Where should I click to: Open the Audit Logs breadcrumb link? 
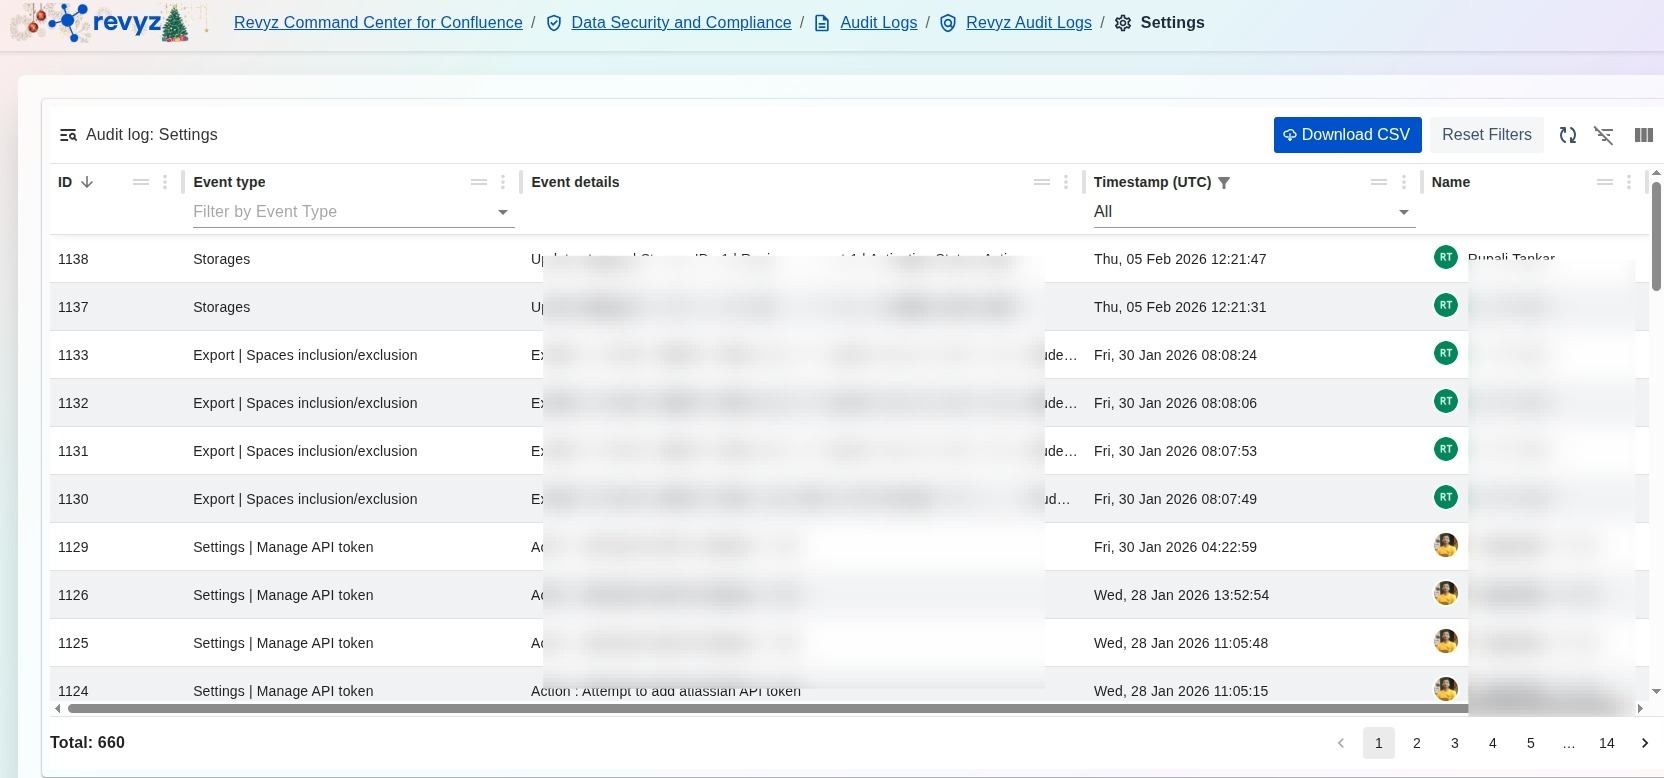click(x=878, y=23)
